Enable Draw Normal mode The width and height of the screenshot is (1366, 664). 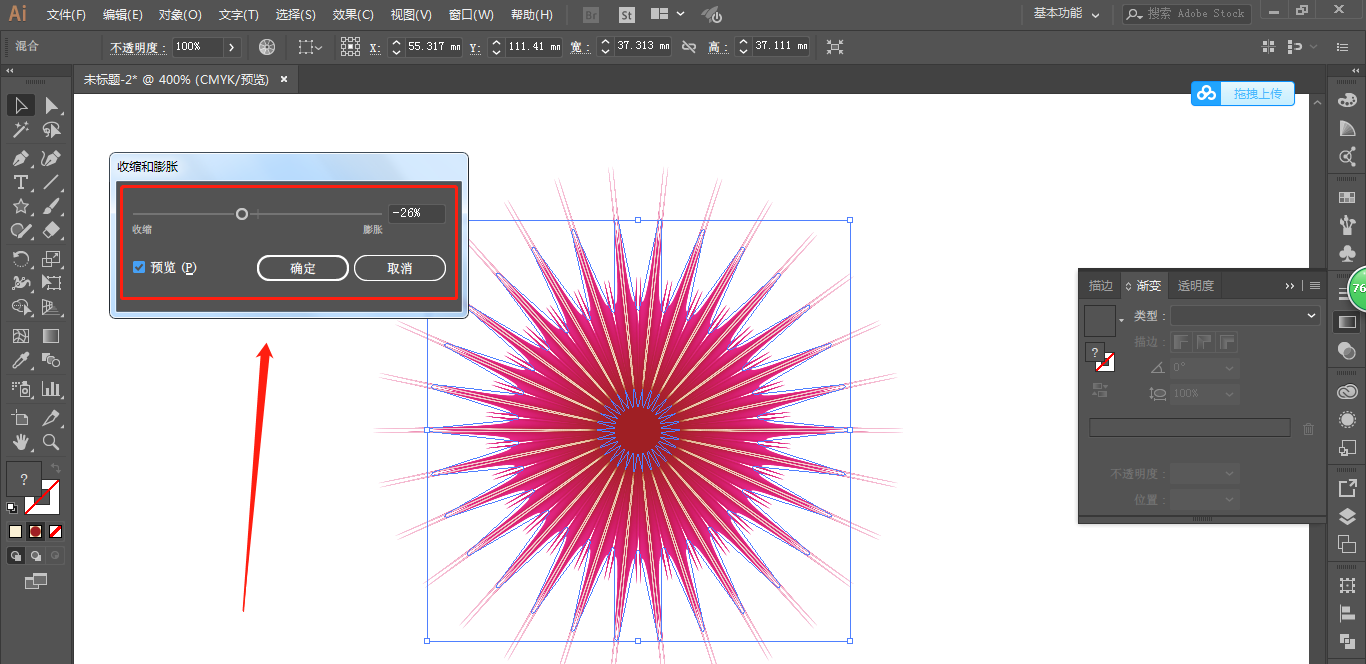(17, 556)
